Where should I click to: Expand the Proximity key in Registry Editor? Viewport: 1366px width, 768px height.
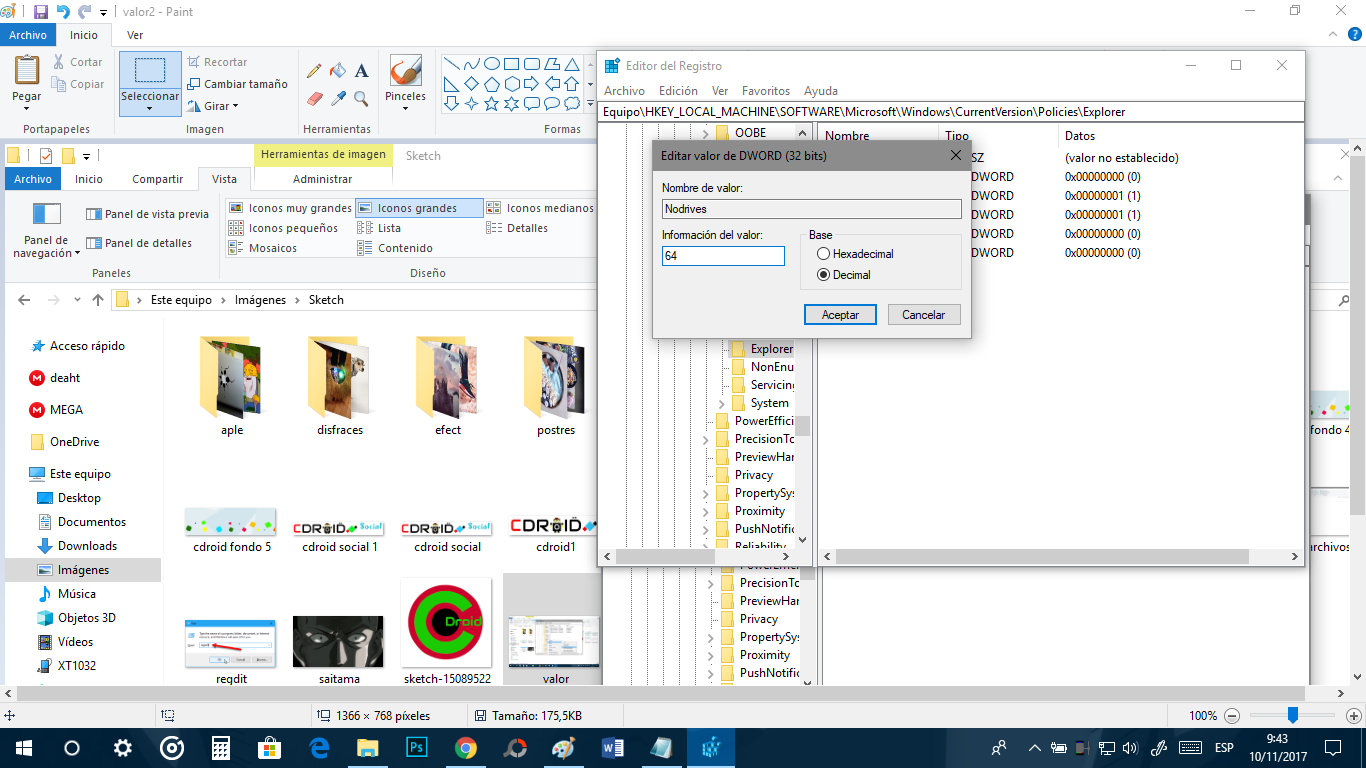pos(706,511)
